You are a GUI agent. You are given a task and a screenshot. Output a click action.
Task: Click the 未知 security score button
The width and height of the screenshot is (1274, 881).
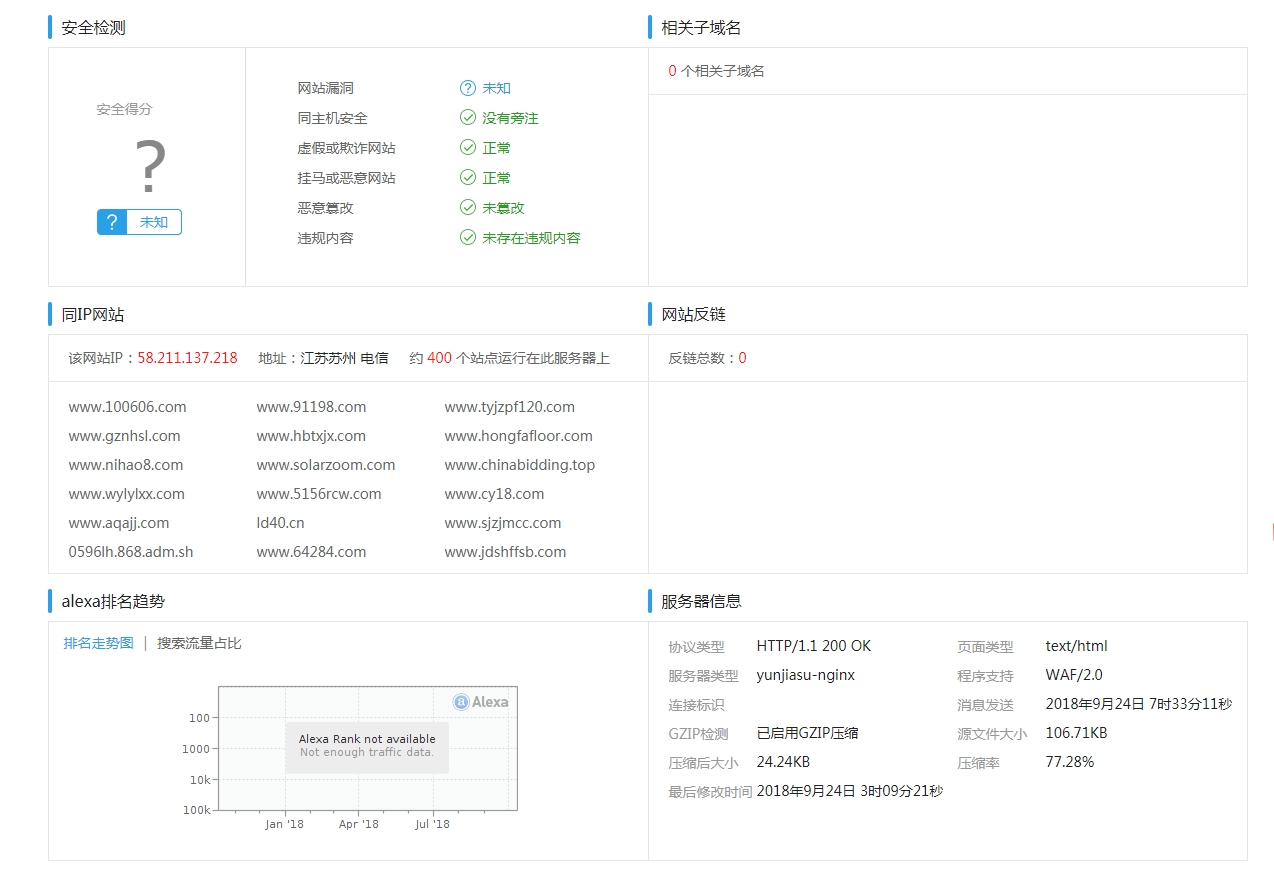154,222
